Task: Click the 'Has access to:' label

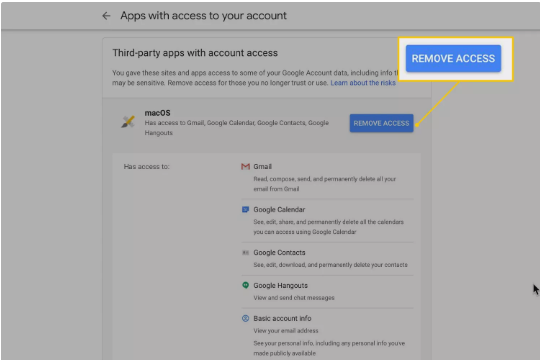Action: [x=146, y=167]
